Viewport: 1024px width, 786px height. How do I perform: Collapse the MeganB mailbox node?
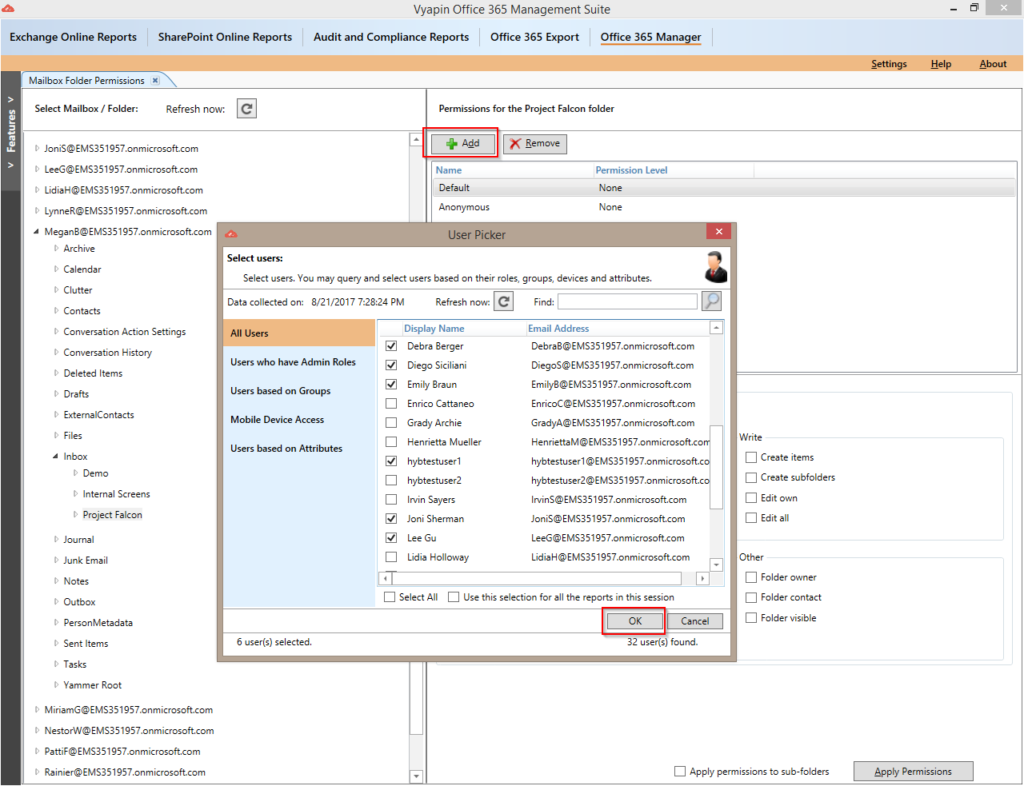pyautogui.click(x=37, y=231)
